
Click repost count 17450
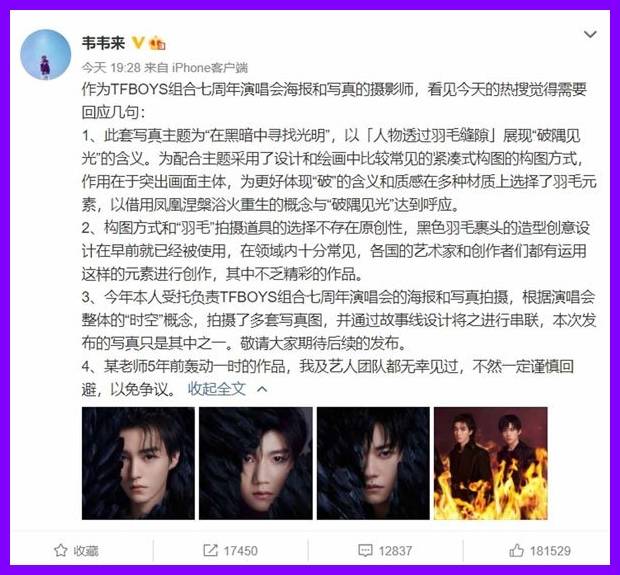pyautogui.click(x=240, y=550)
